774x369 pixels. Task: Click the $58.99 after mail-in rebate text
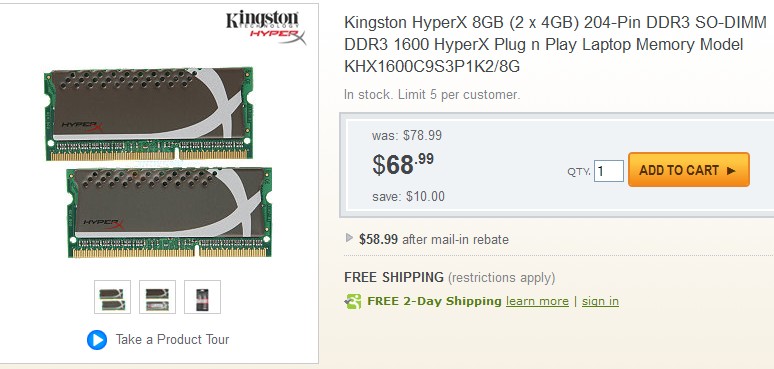[x=434, y=240]
